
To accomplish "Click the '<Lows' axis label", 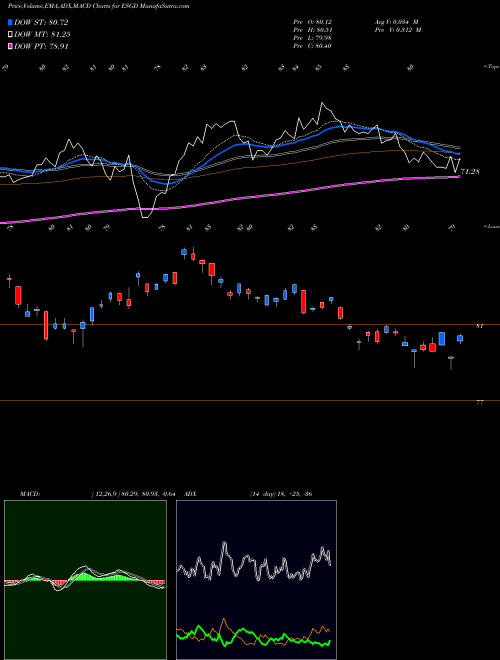I will tap(492, 226).
